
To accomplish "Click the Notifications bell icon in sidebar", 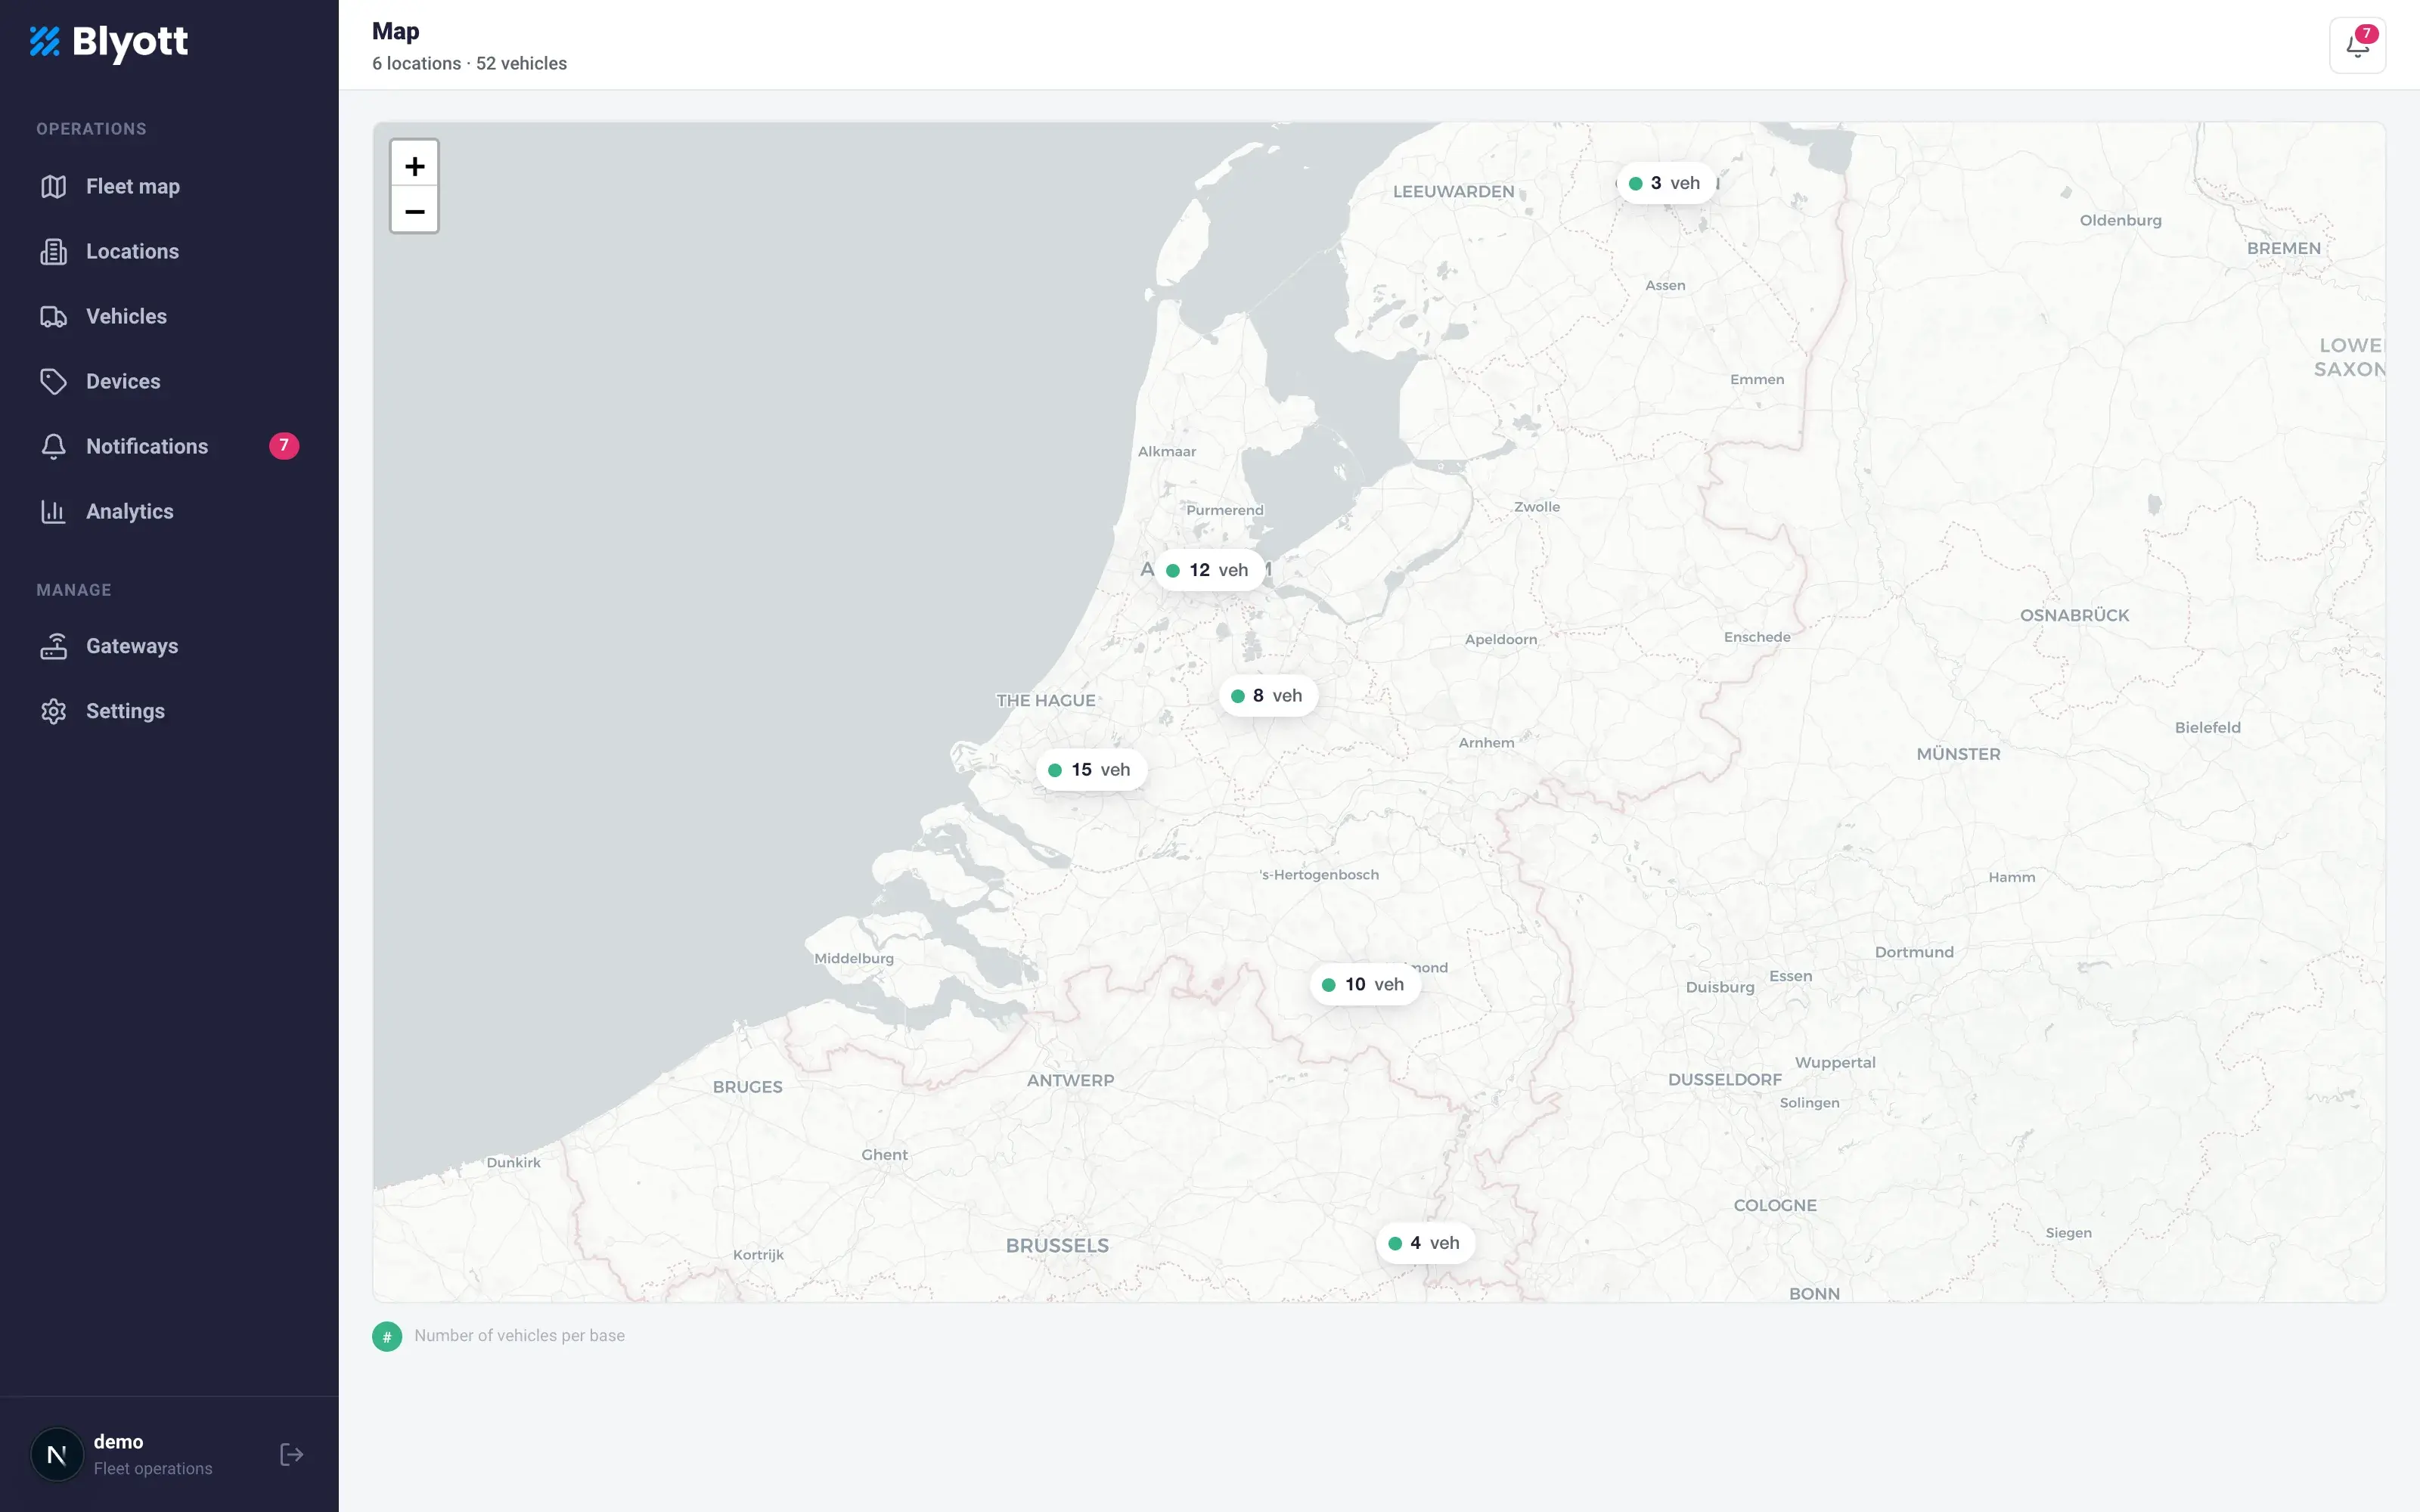I will pos(53,447).
